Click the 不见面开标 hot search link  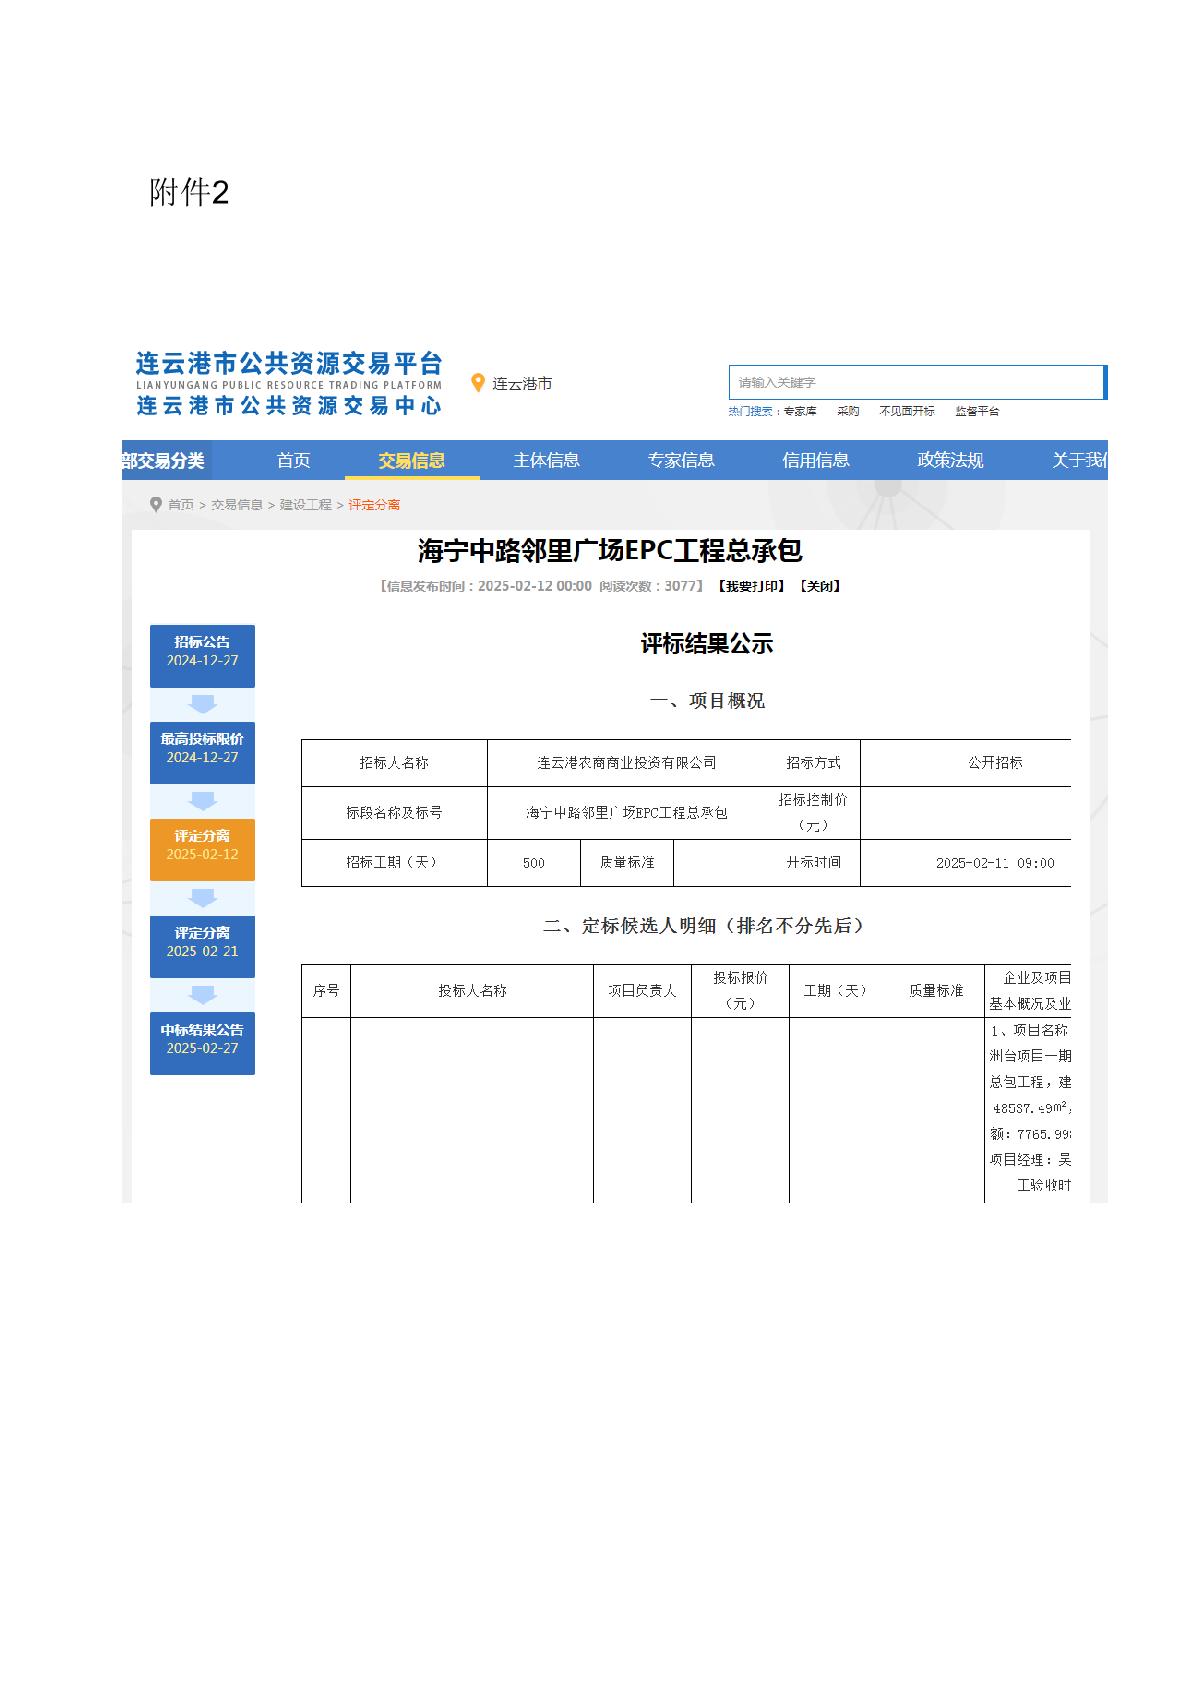(907, 411)
